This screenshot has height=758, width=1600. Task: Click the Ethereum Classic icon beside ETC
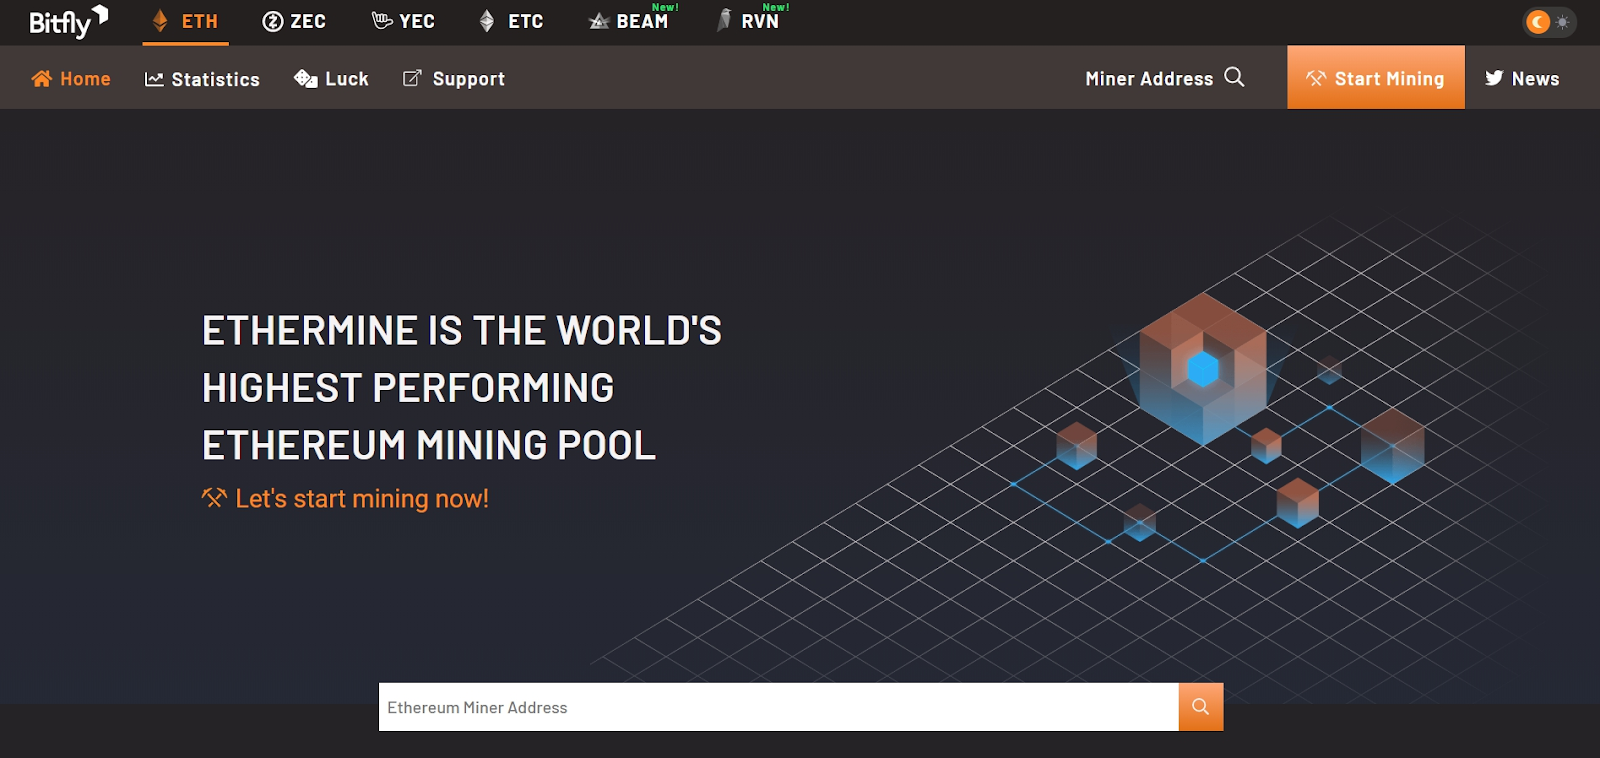487,21
